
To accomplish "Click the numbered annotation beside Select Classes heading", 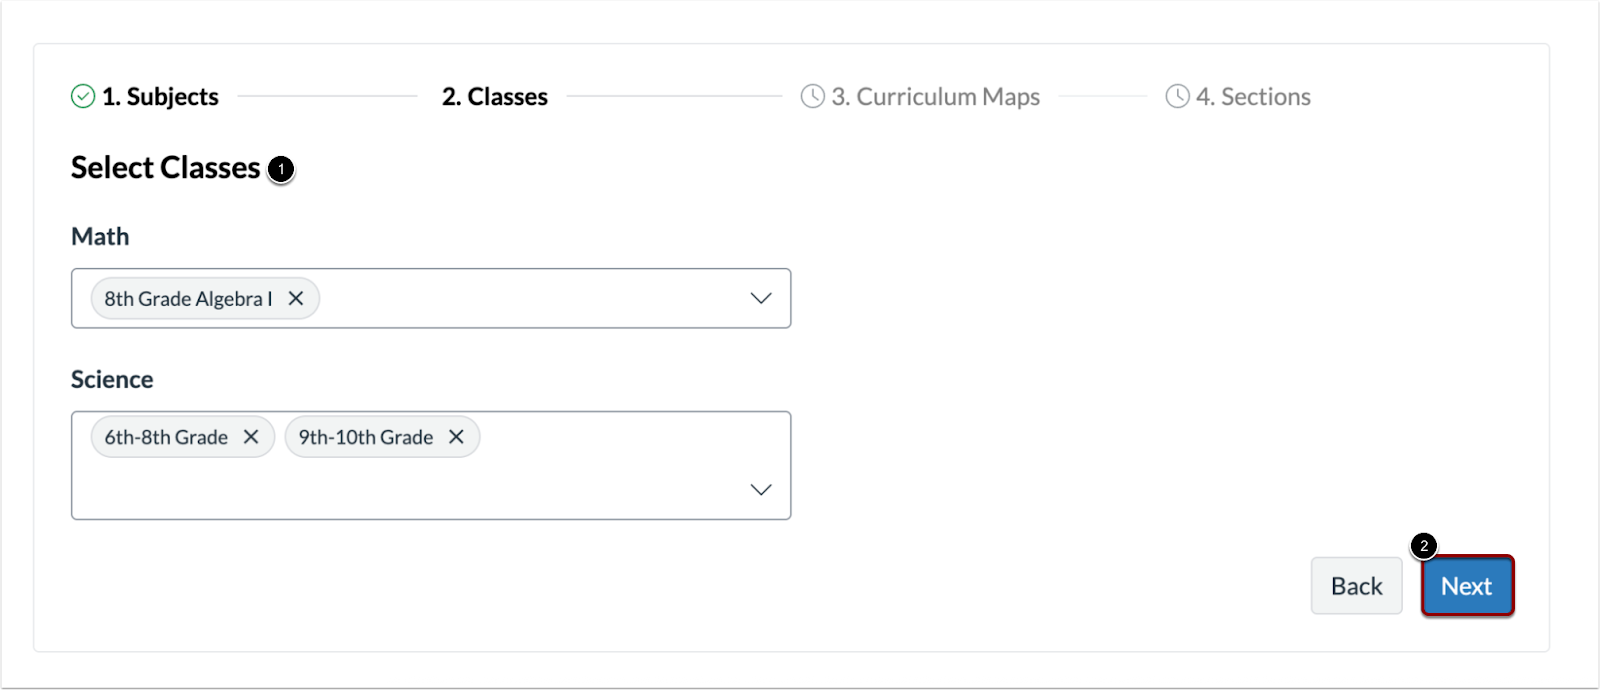I will pos(281,170).
